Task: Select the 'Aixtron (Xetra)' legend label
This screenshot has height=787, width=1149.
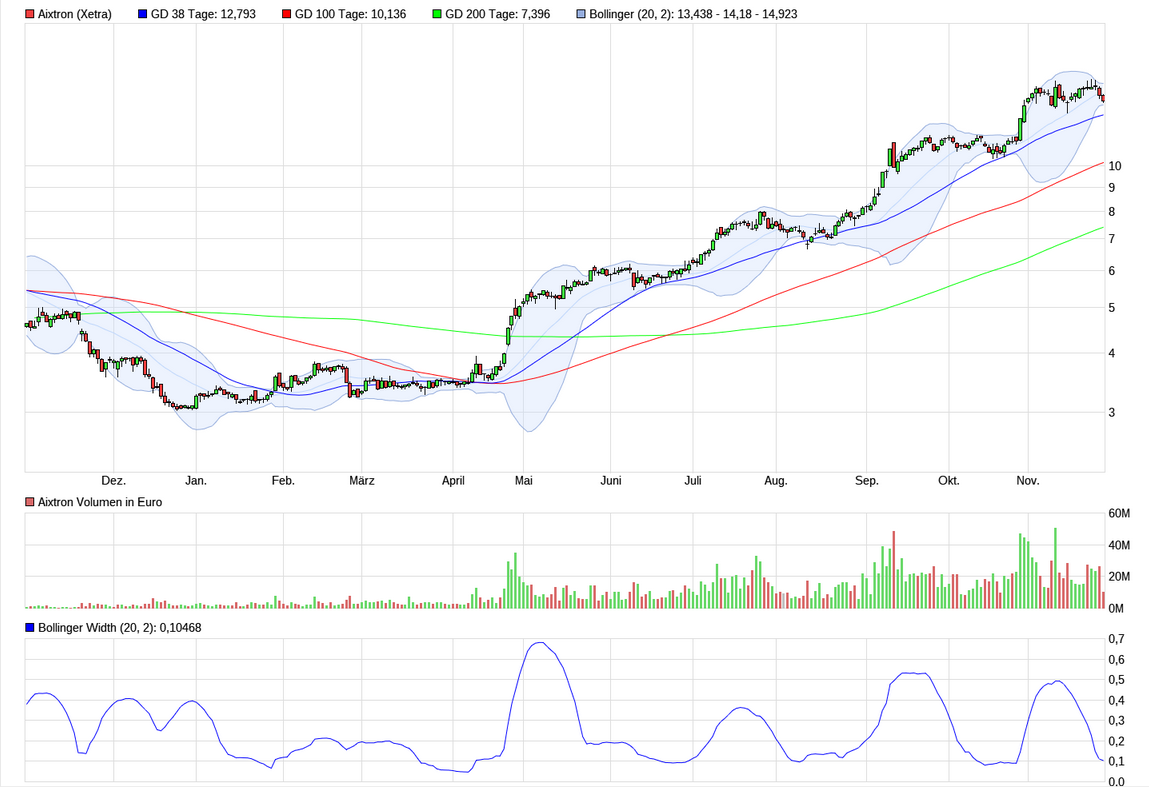Action: point(75,14)
